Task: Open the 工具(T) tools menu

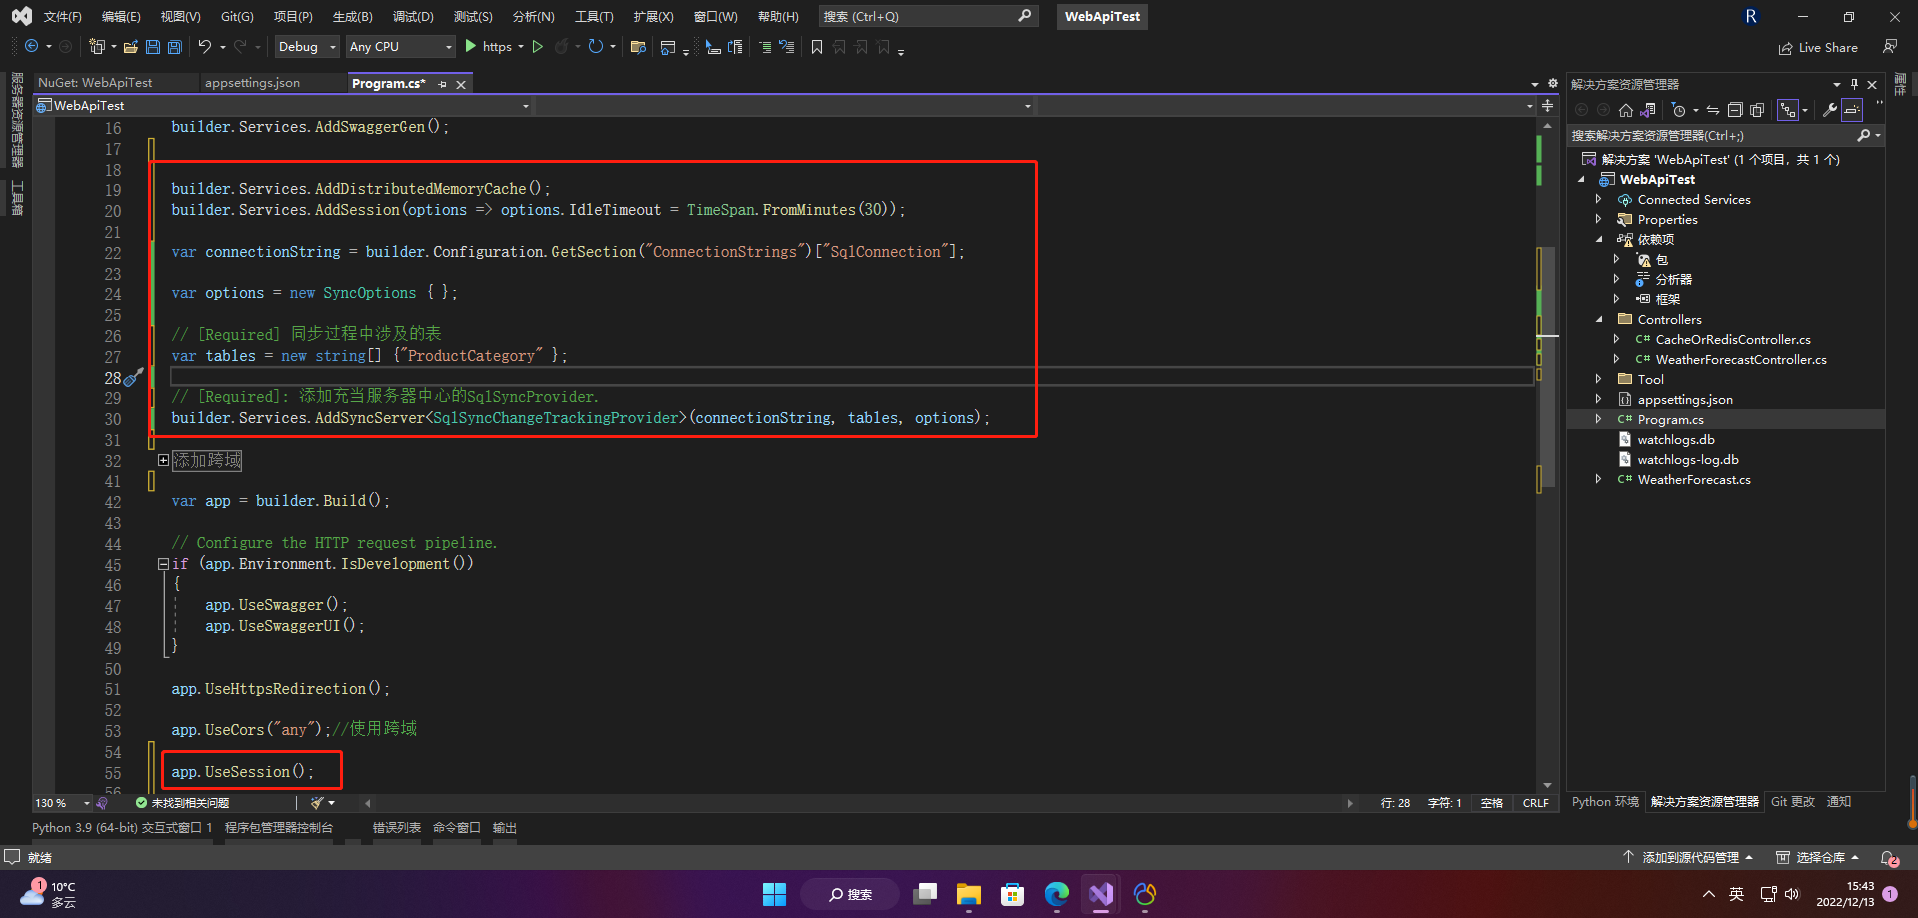Action: 594,17
